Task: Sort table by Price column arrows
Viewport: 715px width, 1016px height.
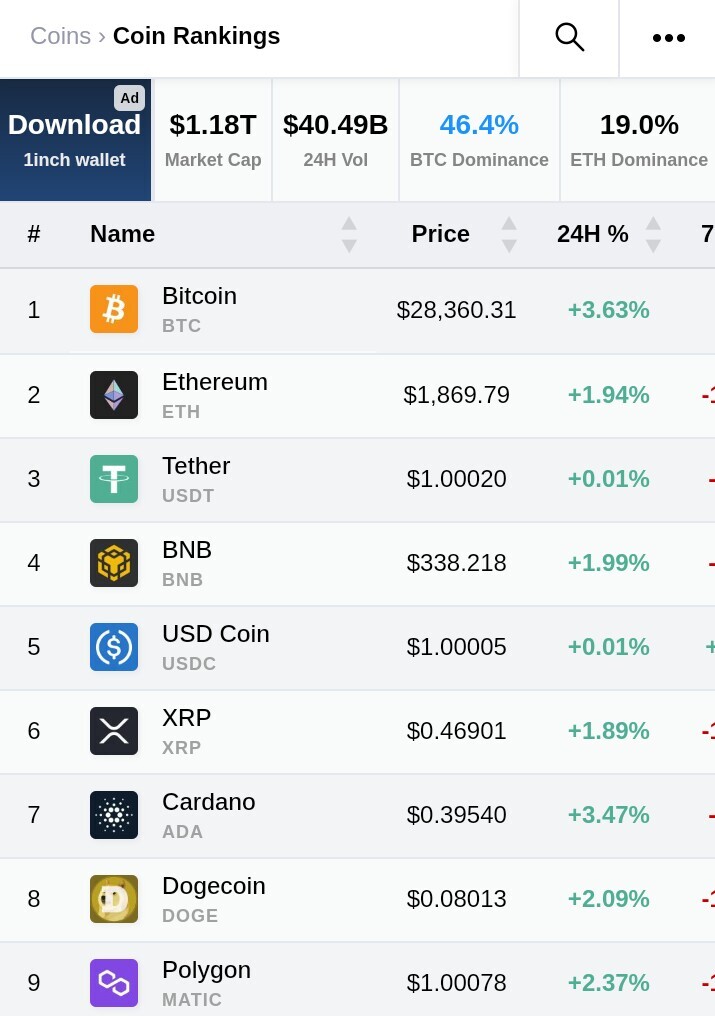Action: (x=509, y=235)
